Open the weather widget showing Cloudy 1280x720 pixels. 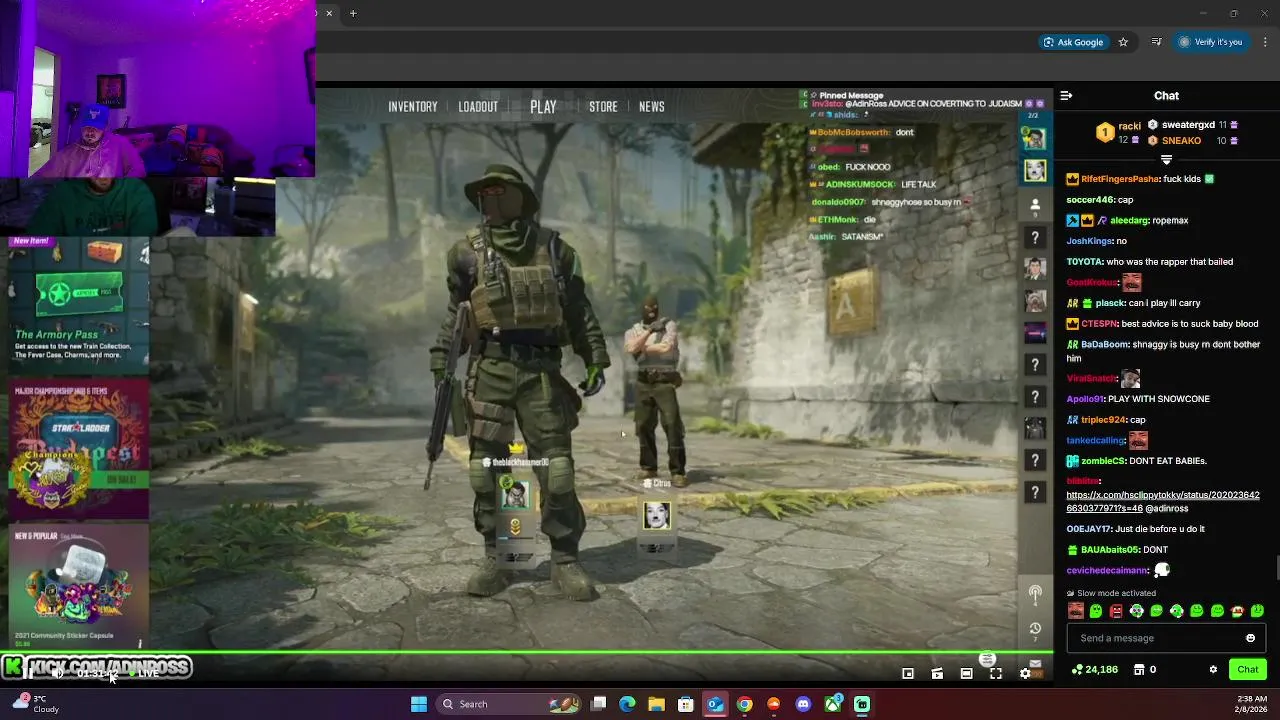tap(36, 704)
